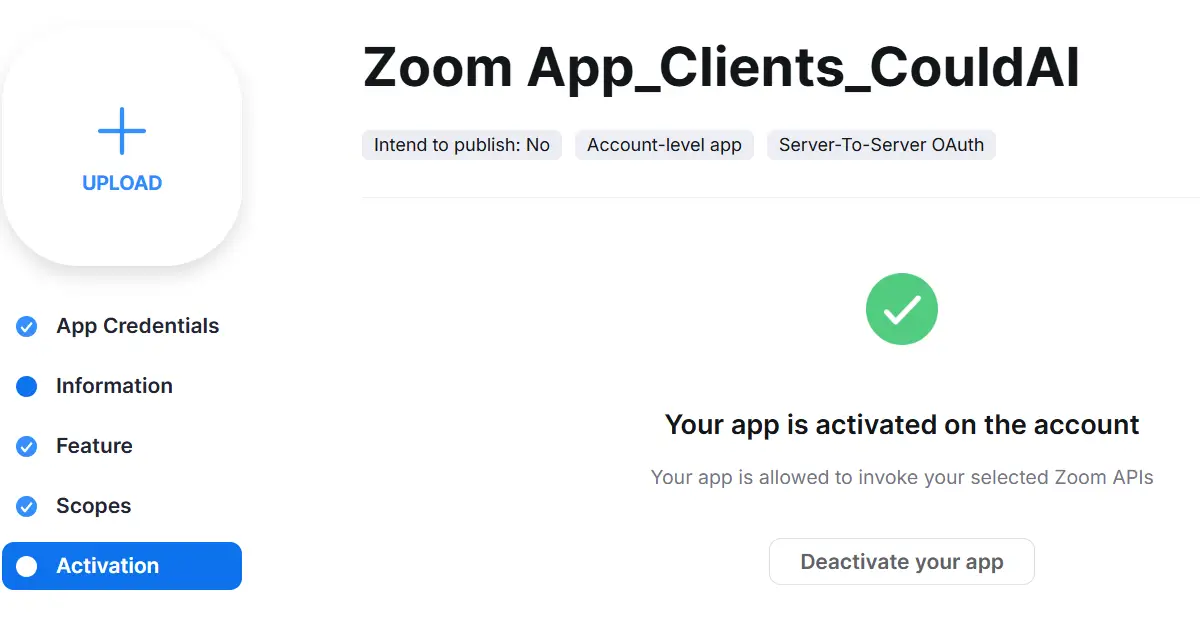The height and width of the screenshot is (635, 1200).
Task: Click the 'allowed to invoke' Zoom APIs description
Action: [902, 477]
